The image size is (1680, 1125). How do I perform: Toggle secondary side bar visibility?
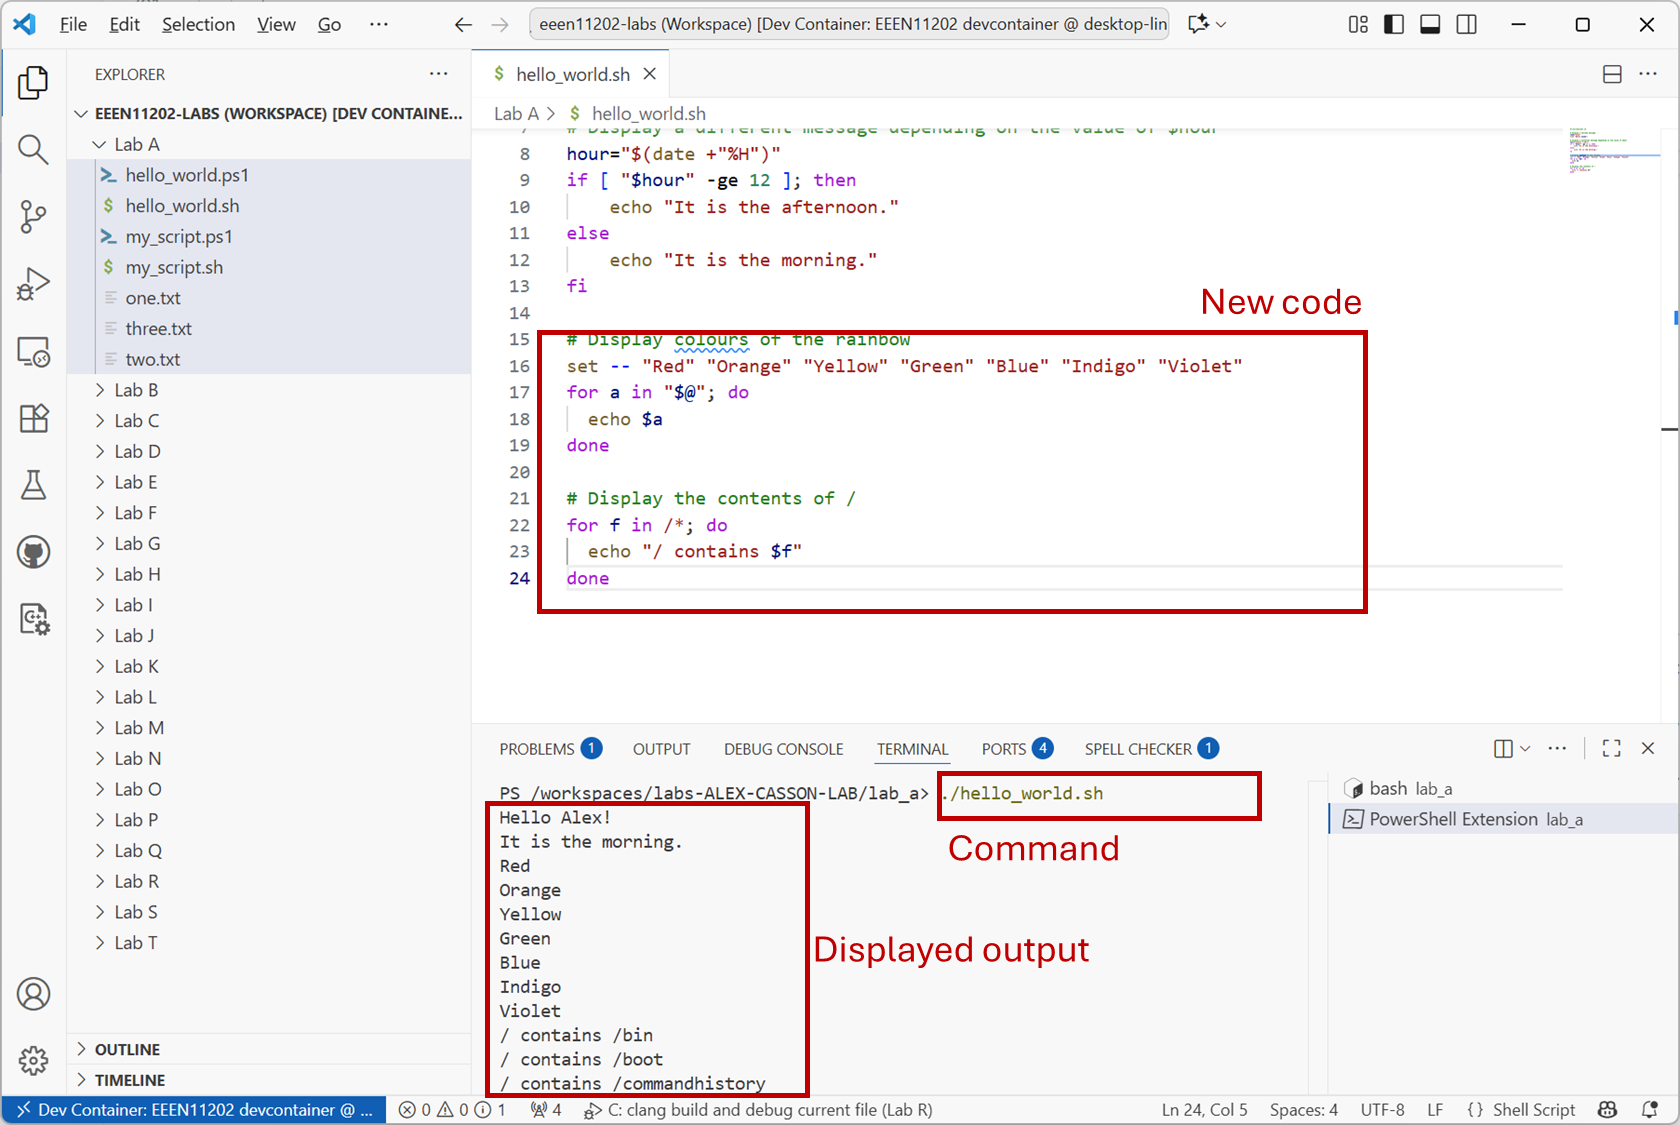tap(1466, 24)
